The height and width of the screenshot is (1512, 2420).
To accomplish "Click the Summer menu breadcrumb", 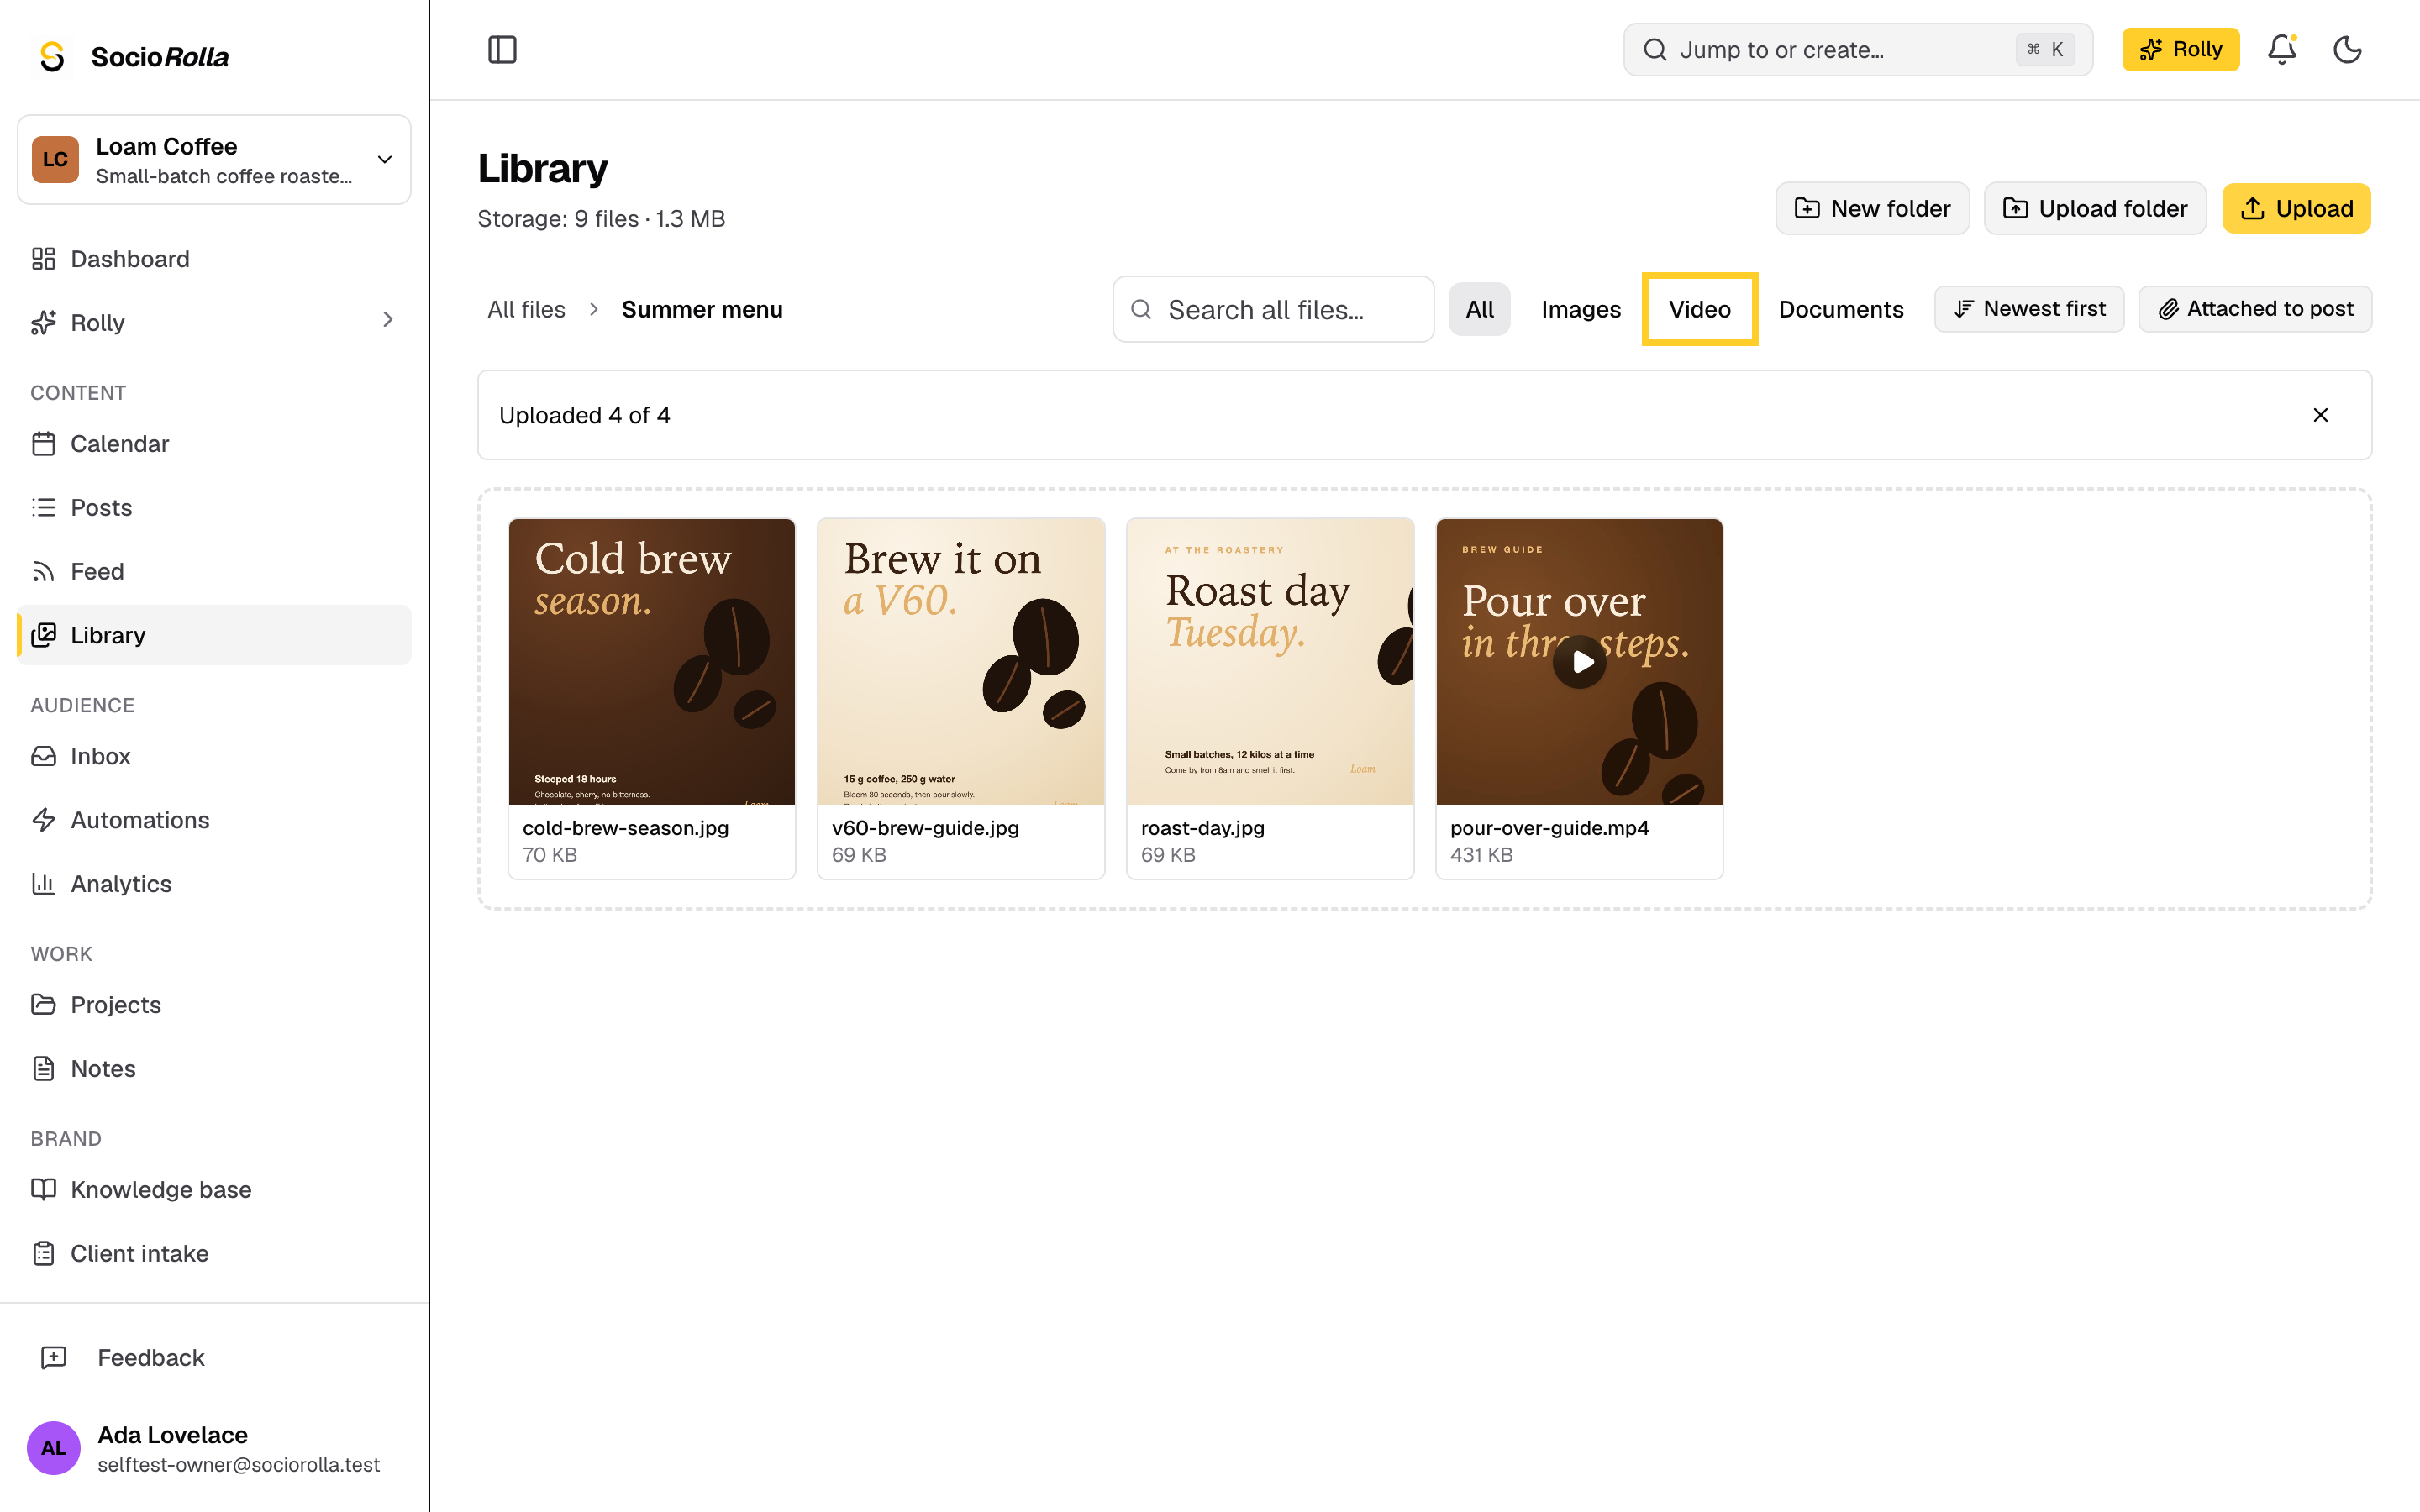I will click(702, 309).
